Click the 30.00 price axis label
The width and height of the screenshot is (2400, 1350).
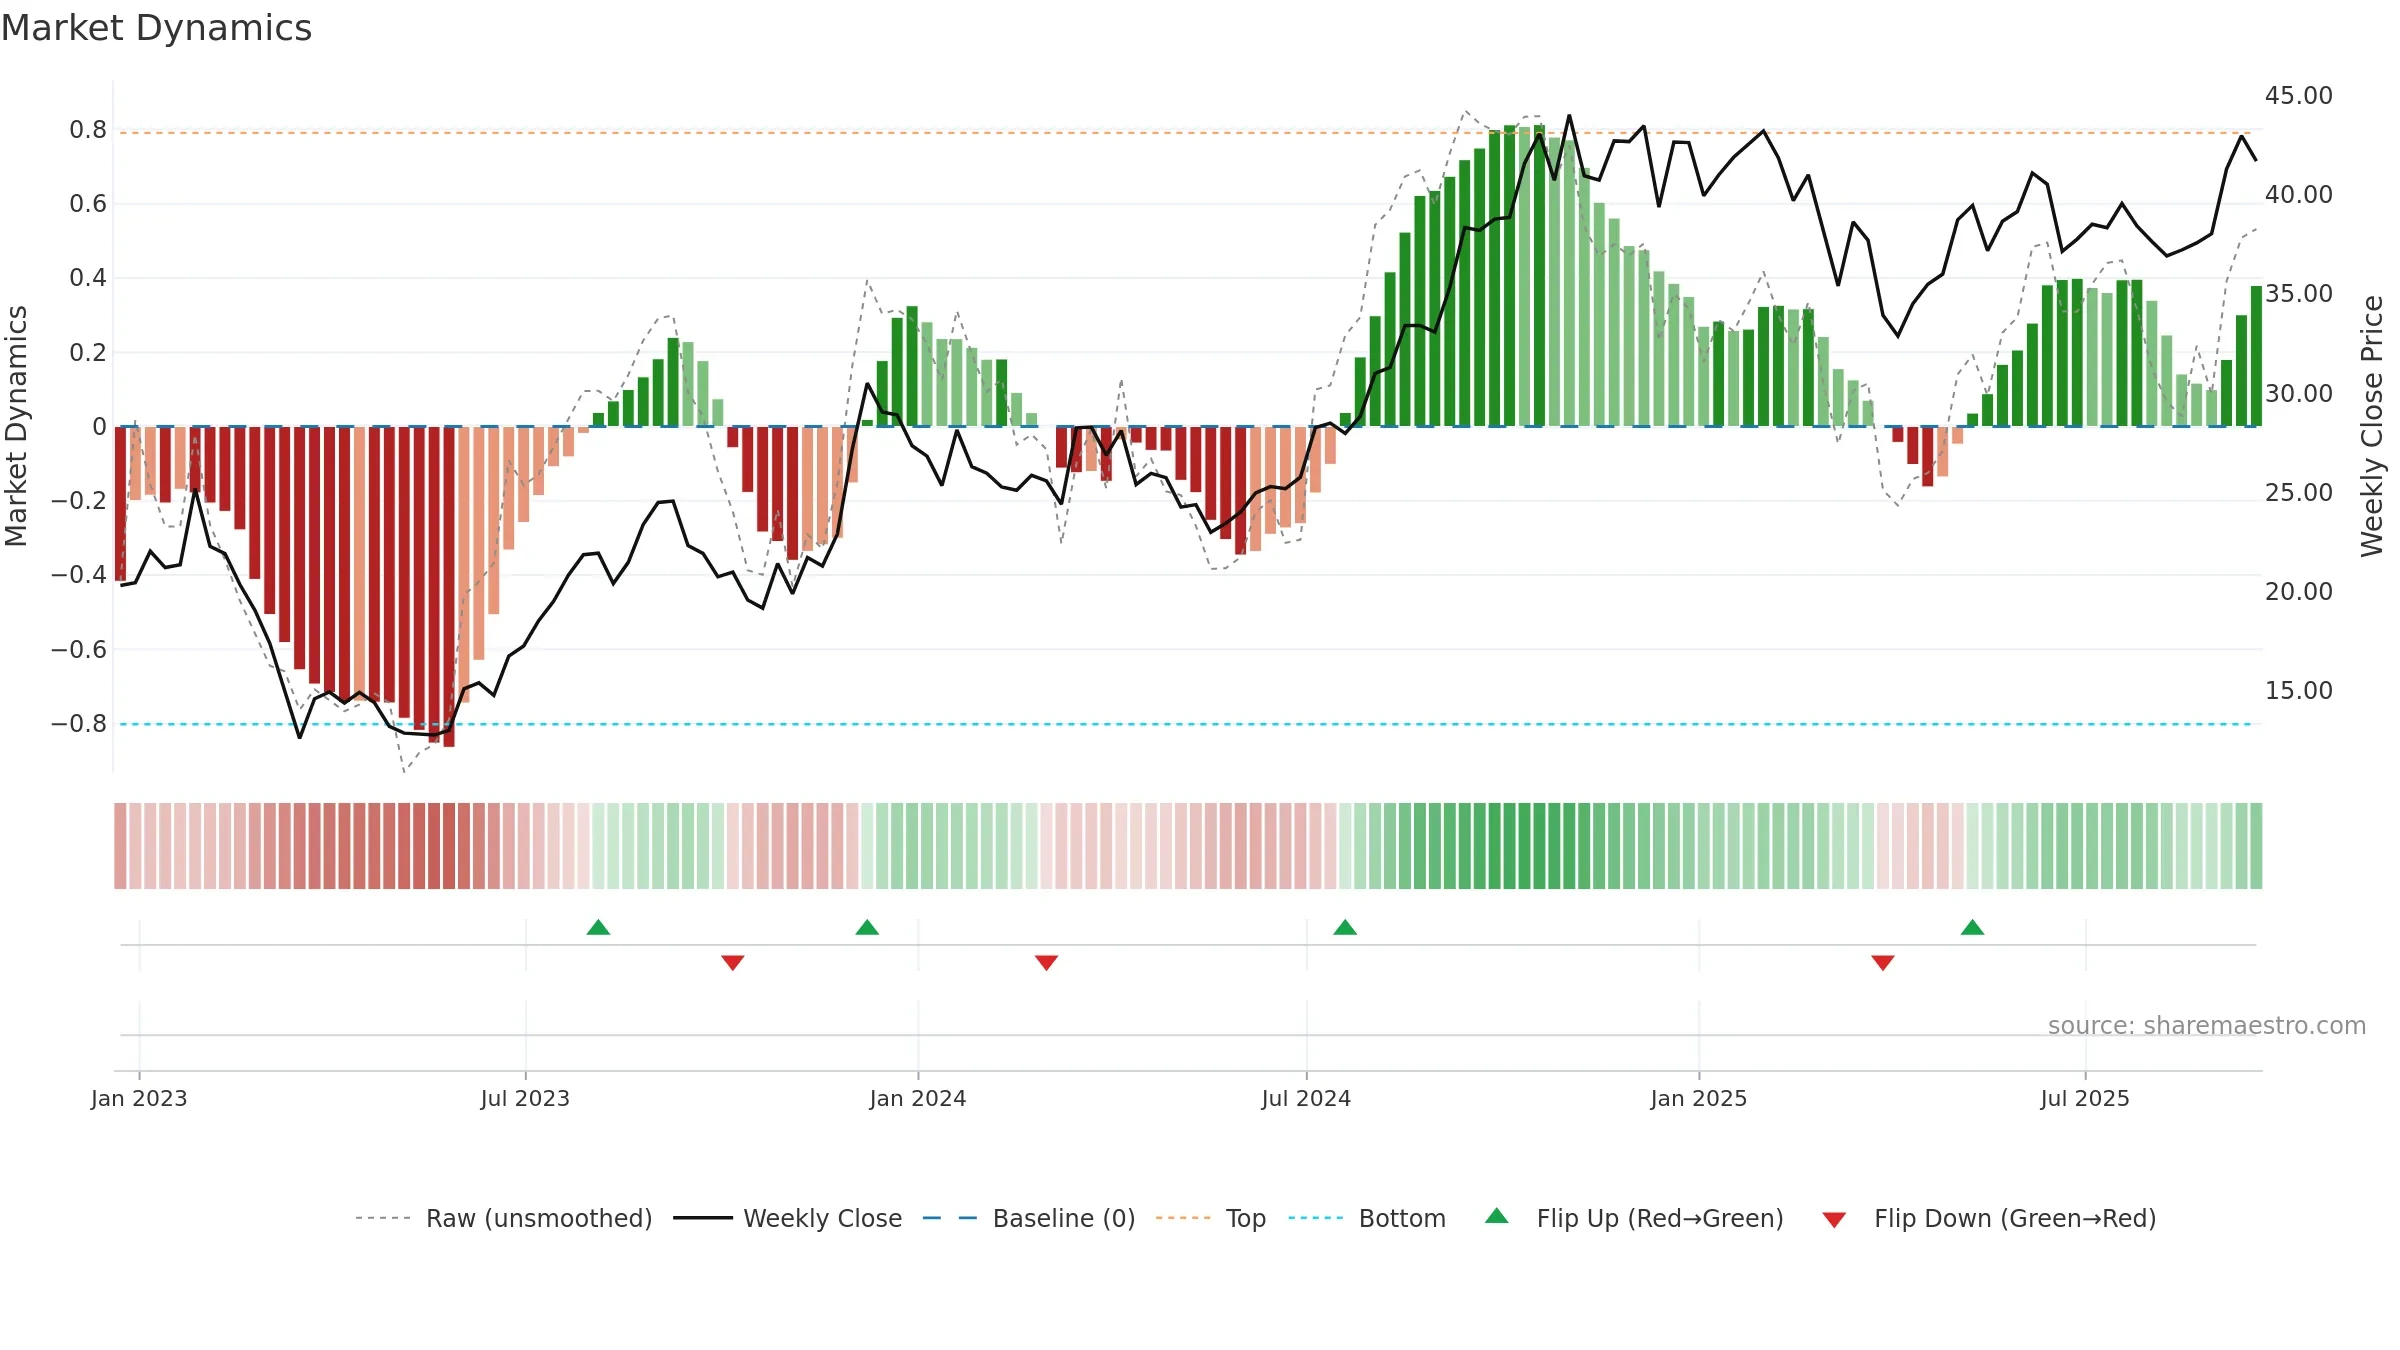click(2298, 393)
